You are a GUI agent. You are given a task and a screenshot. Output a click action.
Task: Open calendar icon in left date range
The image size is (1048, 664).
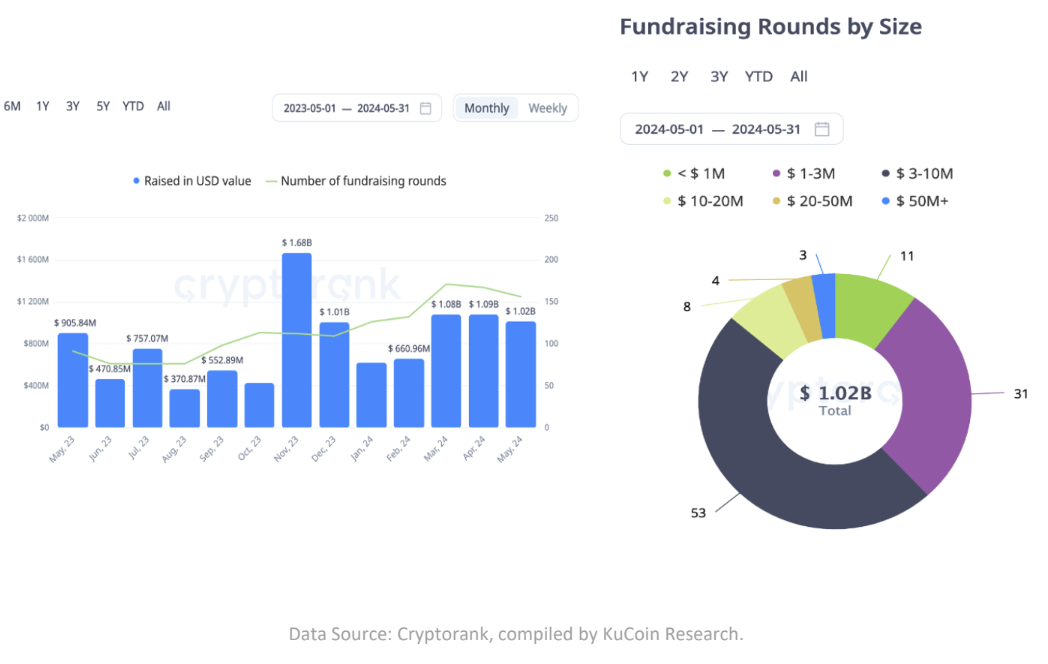pyautogui.click(x=425, y=108)
